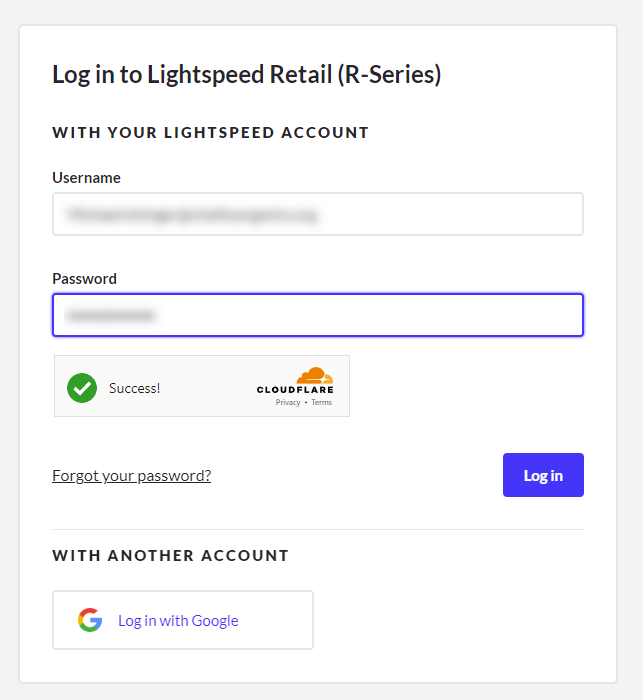Focus the Username input field
The image size is (643, 700).
coord(318,214)
